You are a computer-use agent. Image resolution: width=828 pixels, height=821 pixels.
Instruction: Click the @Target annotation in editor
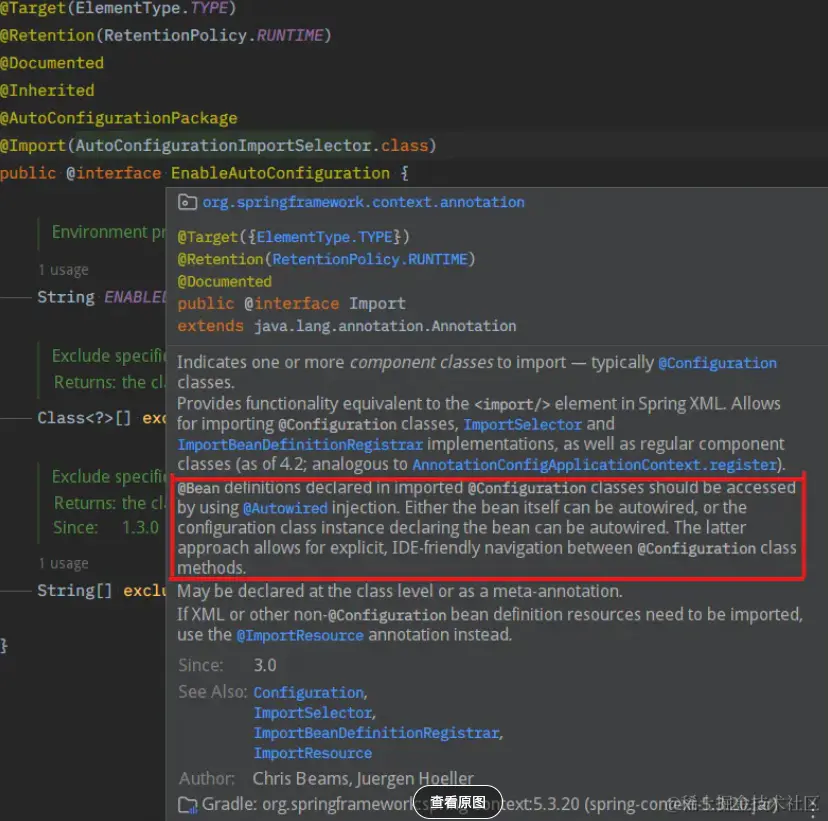click(33, 8)
